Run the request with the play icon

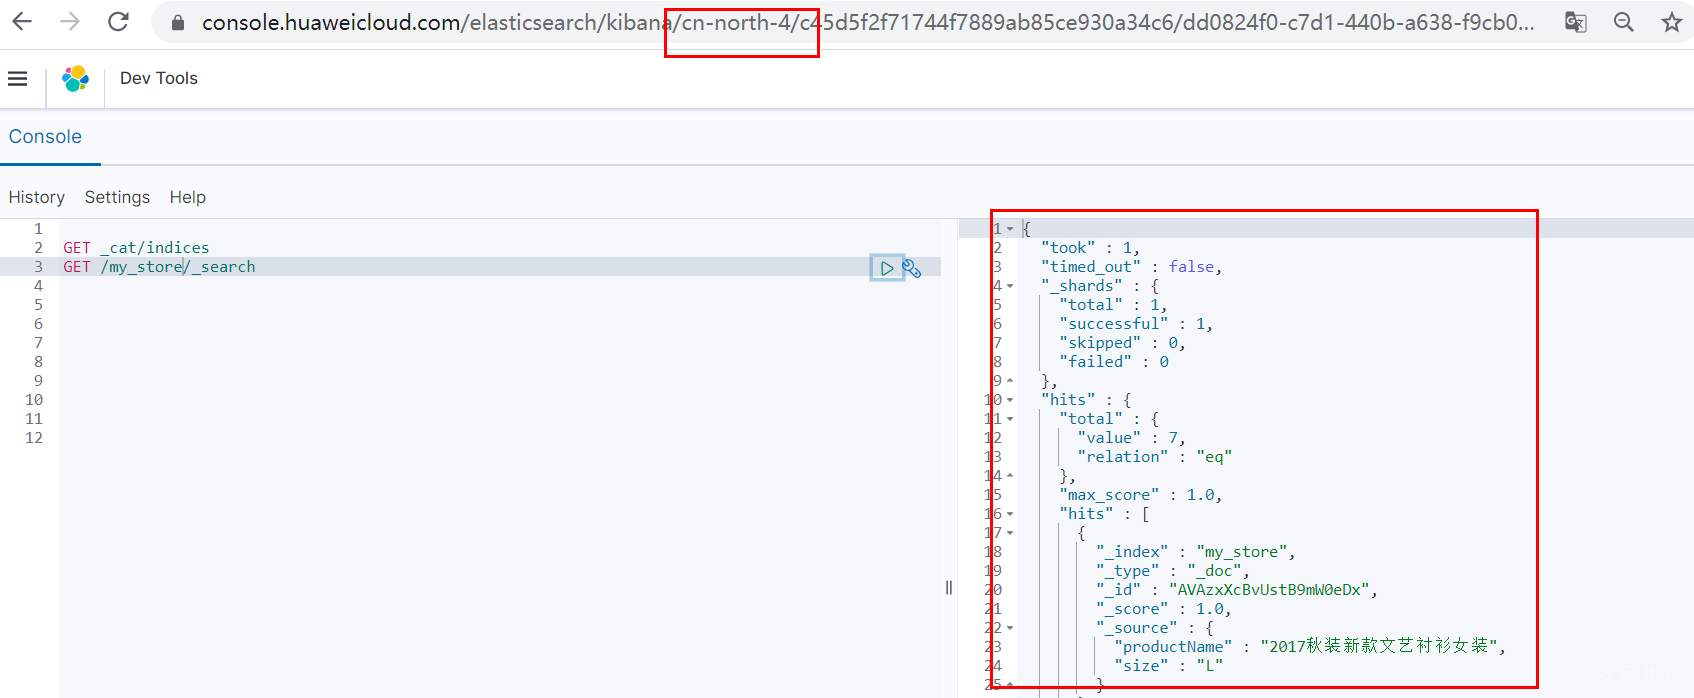pyautogui.click(x=886, y=268)
